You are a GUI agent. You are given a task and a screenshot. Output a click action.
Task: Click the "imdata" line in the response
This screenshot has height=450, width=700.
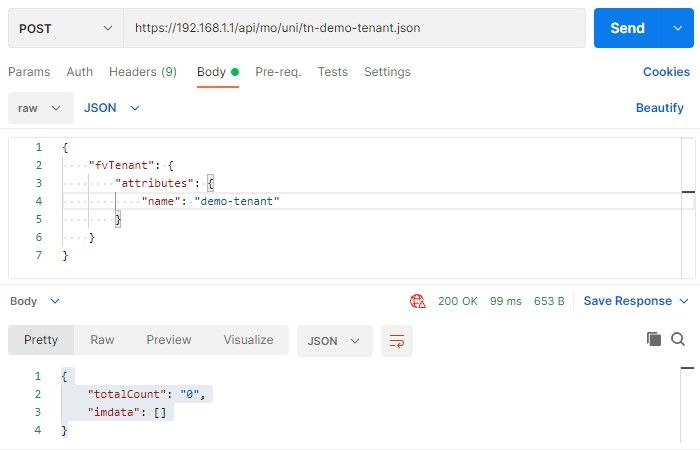pyautogui.click(x=127, y=412)
